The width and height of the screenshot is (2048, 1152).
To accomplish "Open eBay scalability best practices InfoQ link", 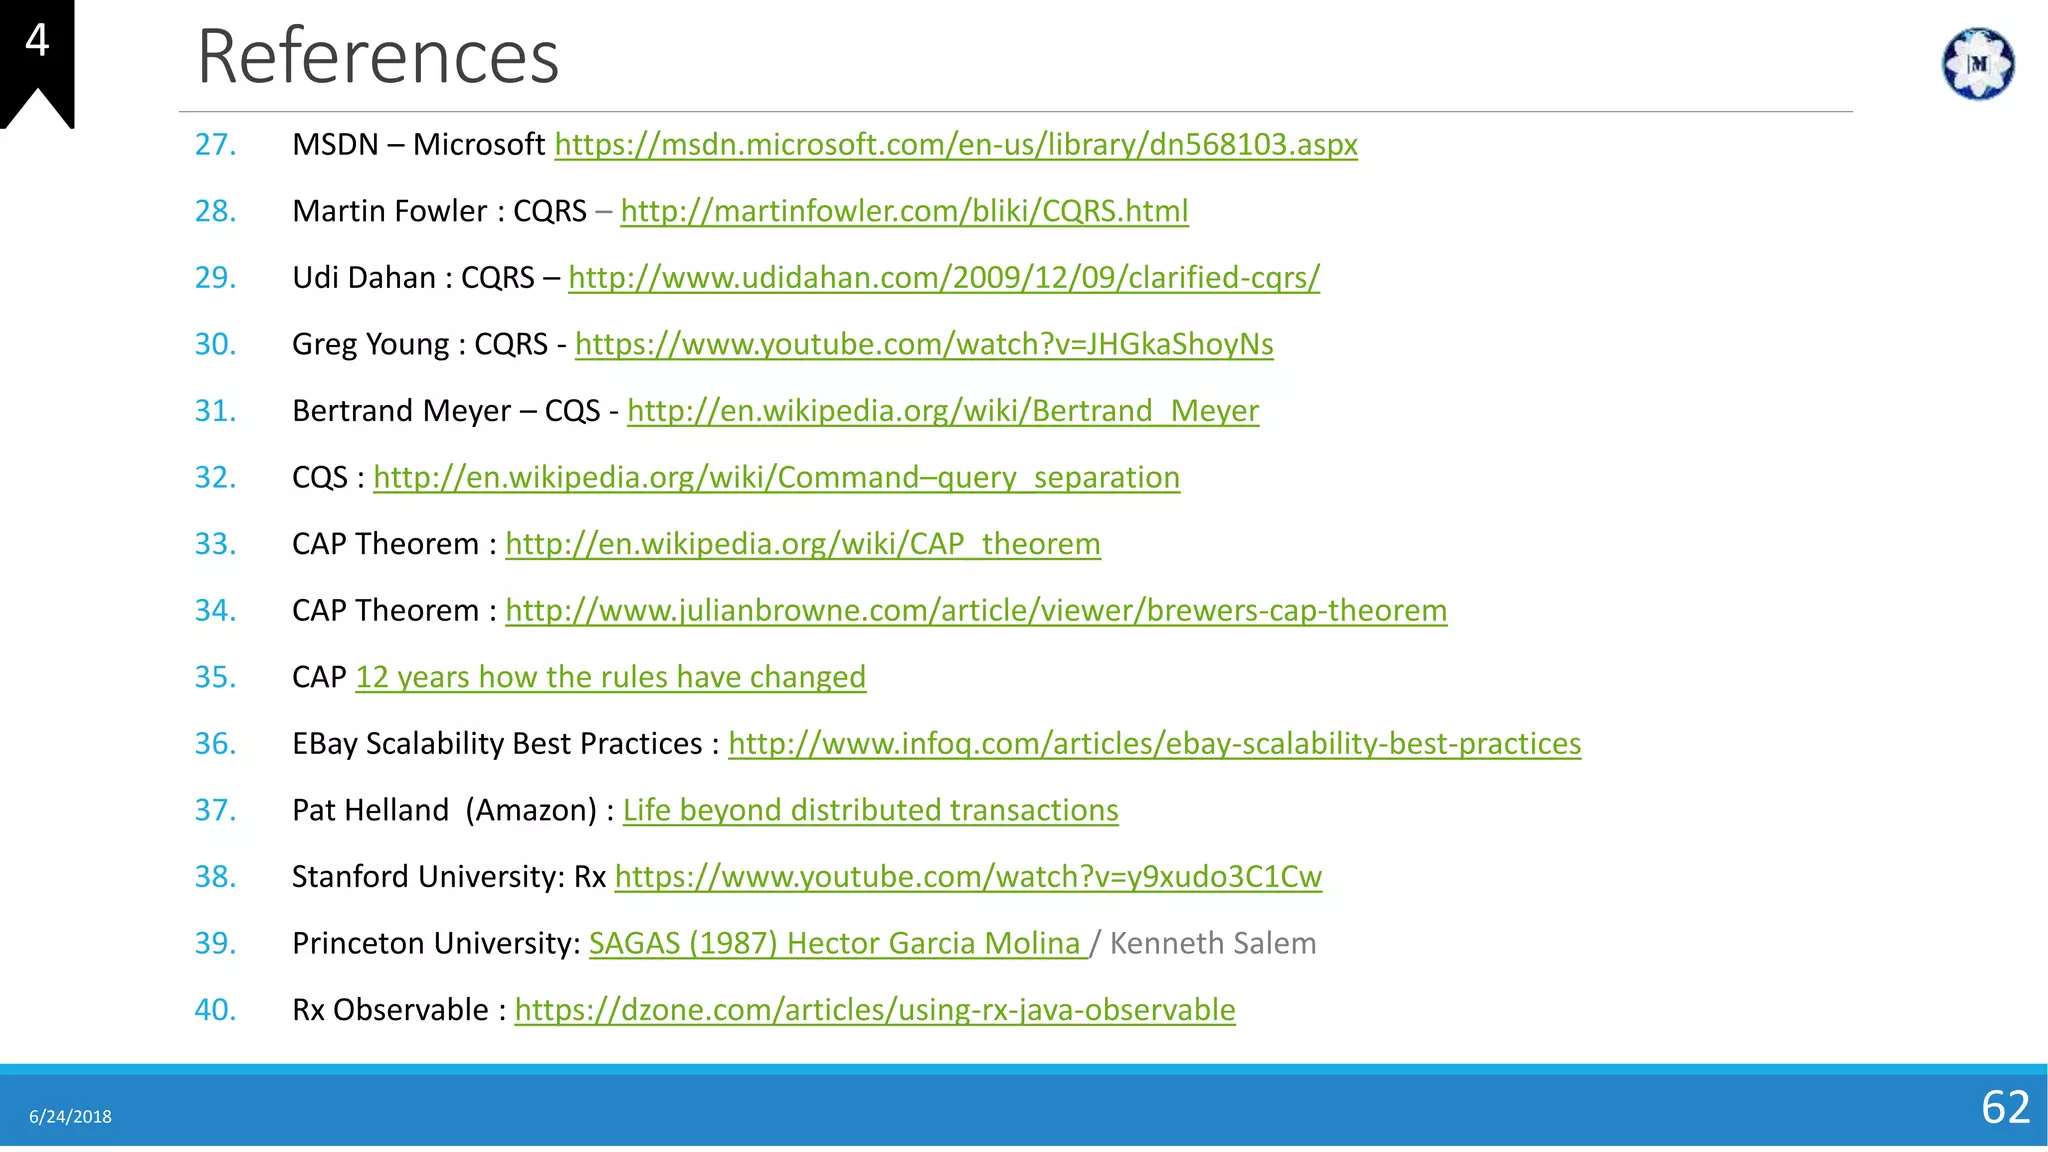I will (x=1154, y=744).
